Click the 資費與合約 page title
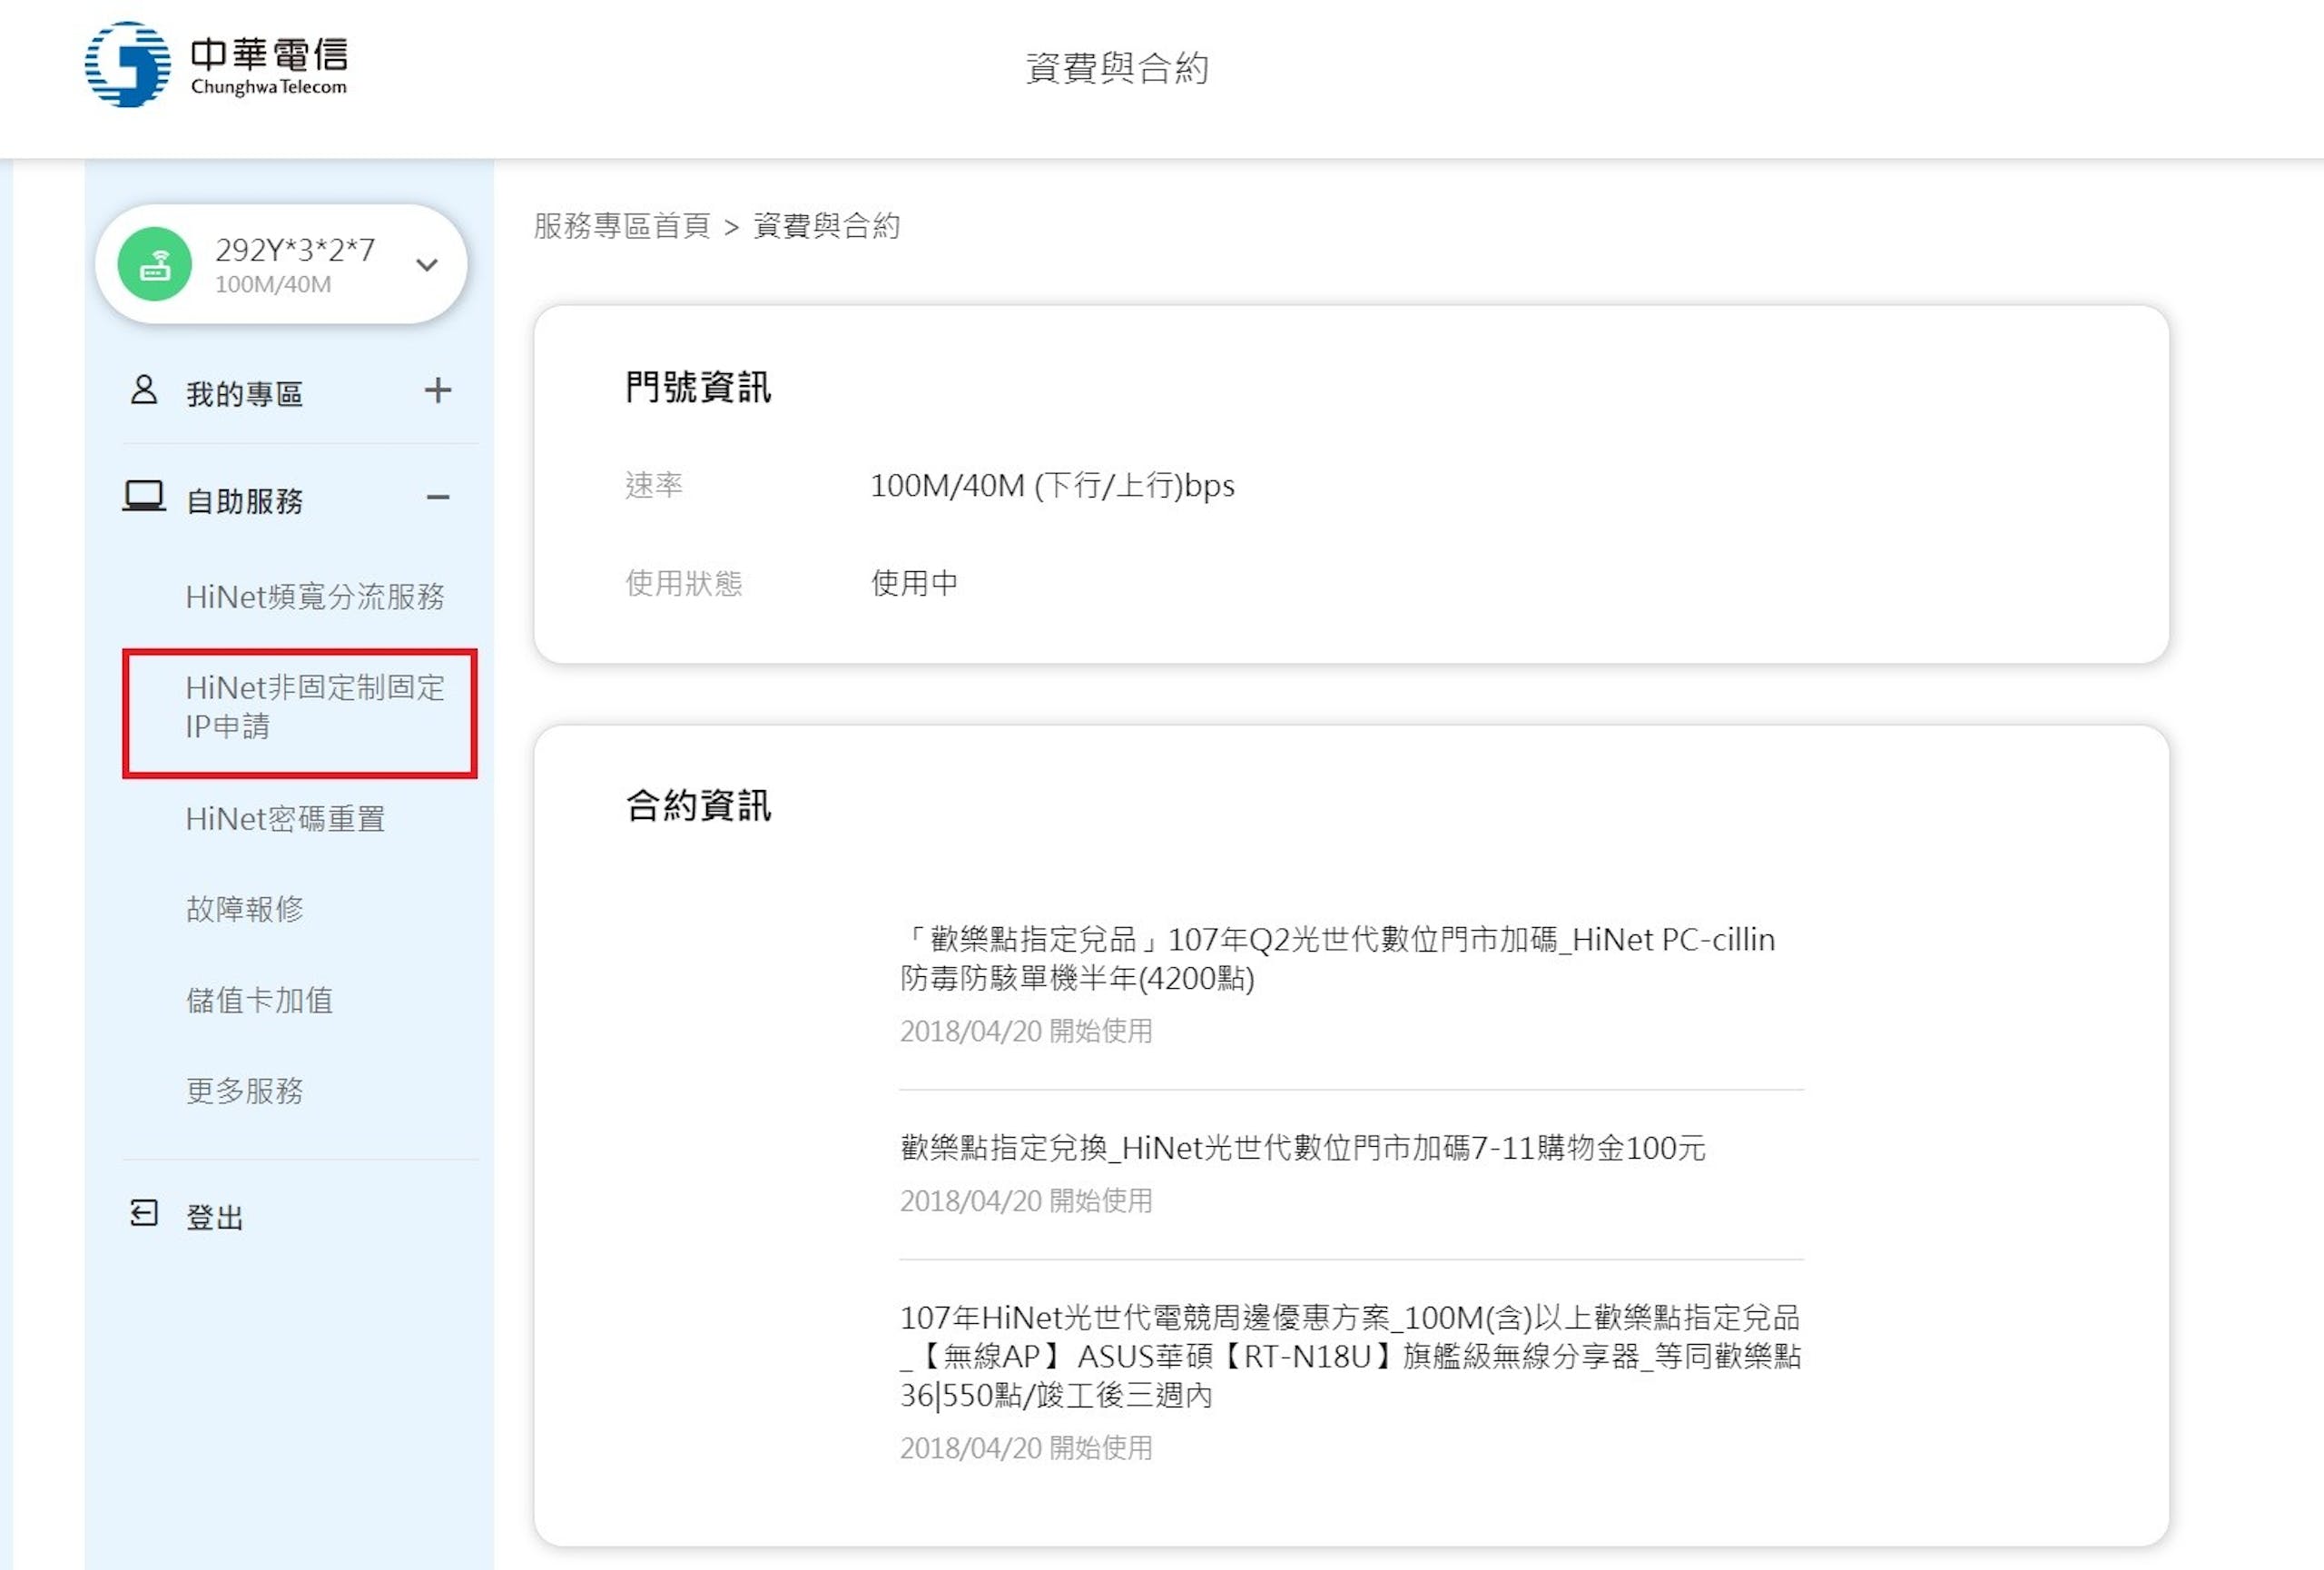This screenshot has width=2324, height=1570. (1118, 68)
